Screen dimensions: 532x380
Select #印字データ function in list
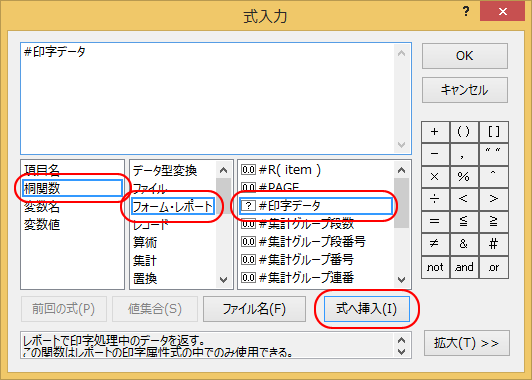pos(316,206)
